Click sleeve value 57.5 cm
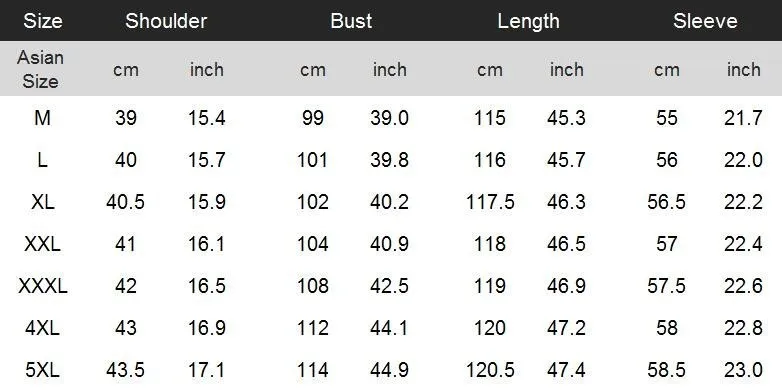Screen dimensions: 782x390 [x=666, y=286]
